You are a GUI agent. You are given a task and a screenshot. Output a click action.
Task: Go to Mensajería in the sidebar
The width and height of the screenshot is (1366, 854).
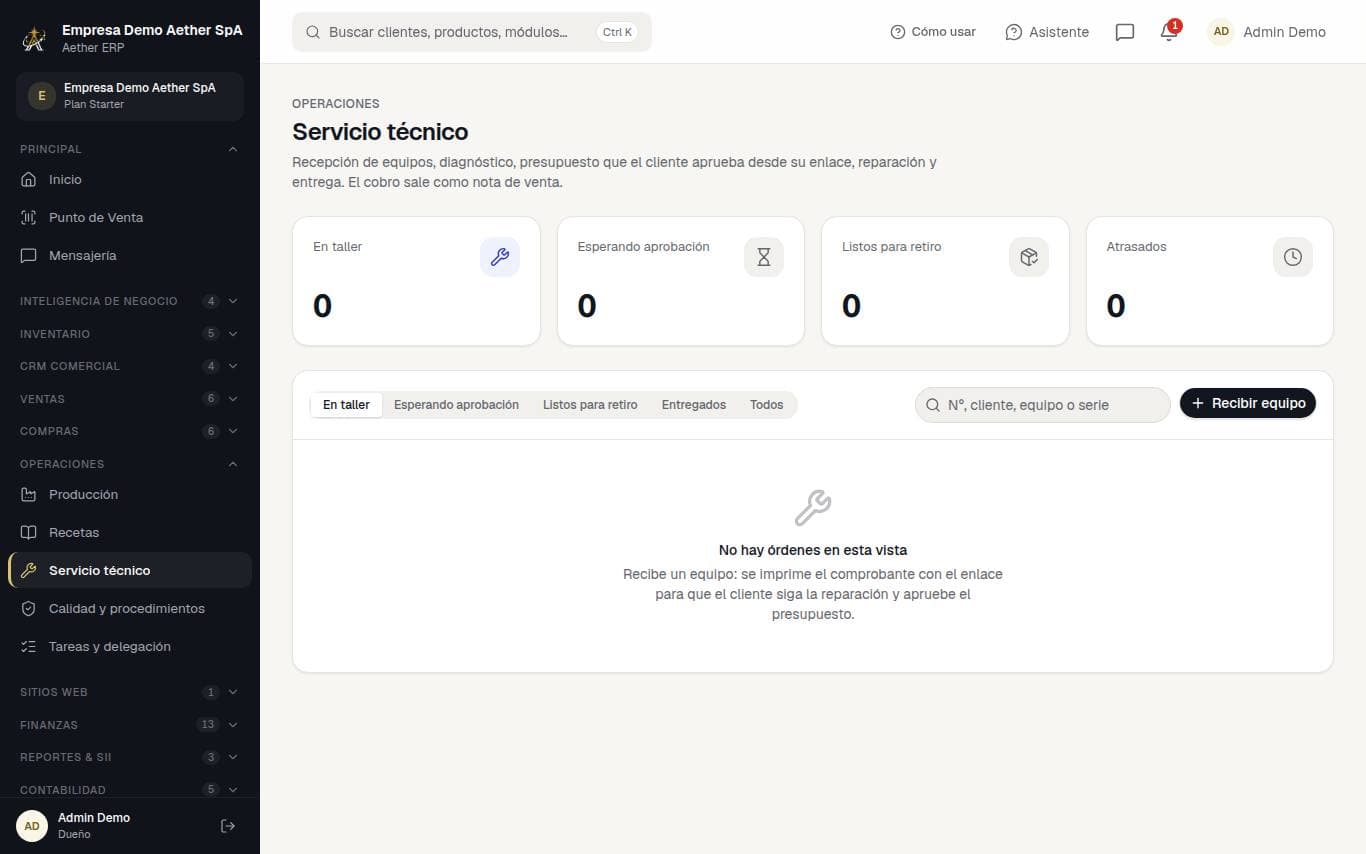click(x=130, y=256)
